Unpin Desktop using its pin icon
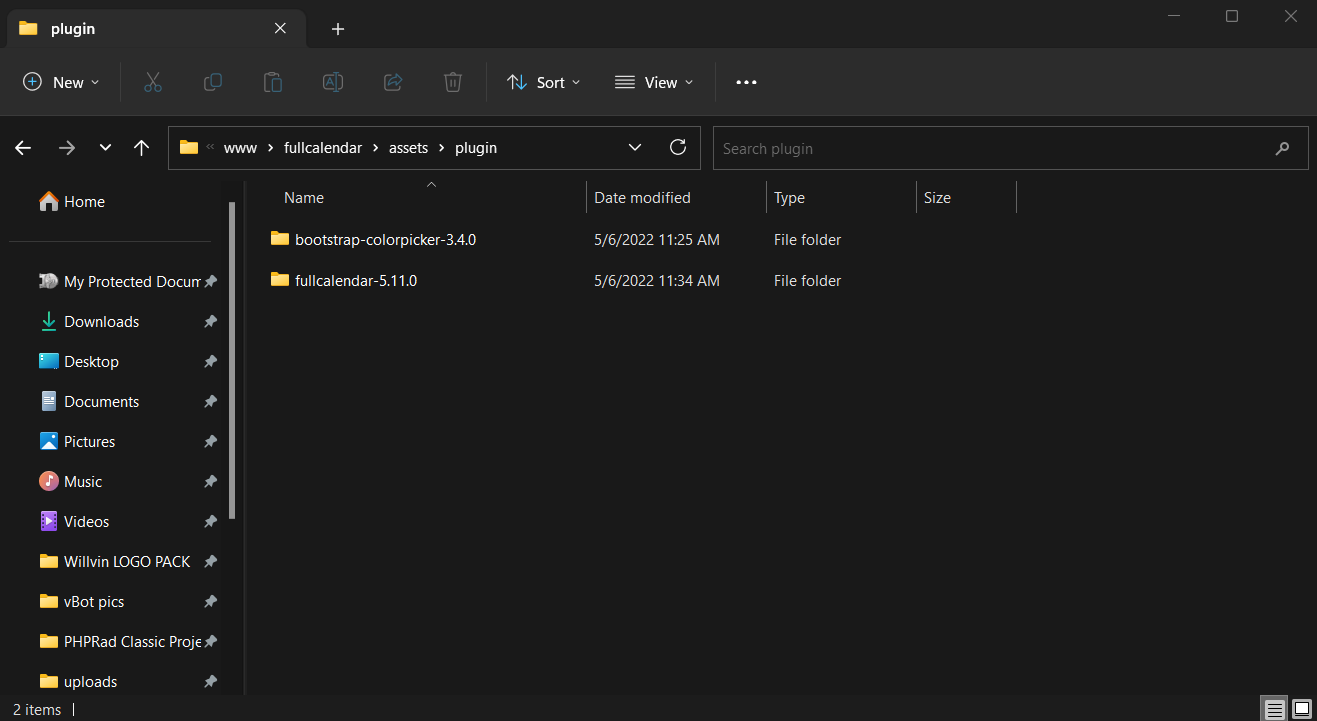1317x721 pixels. [210, 362]
